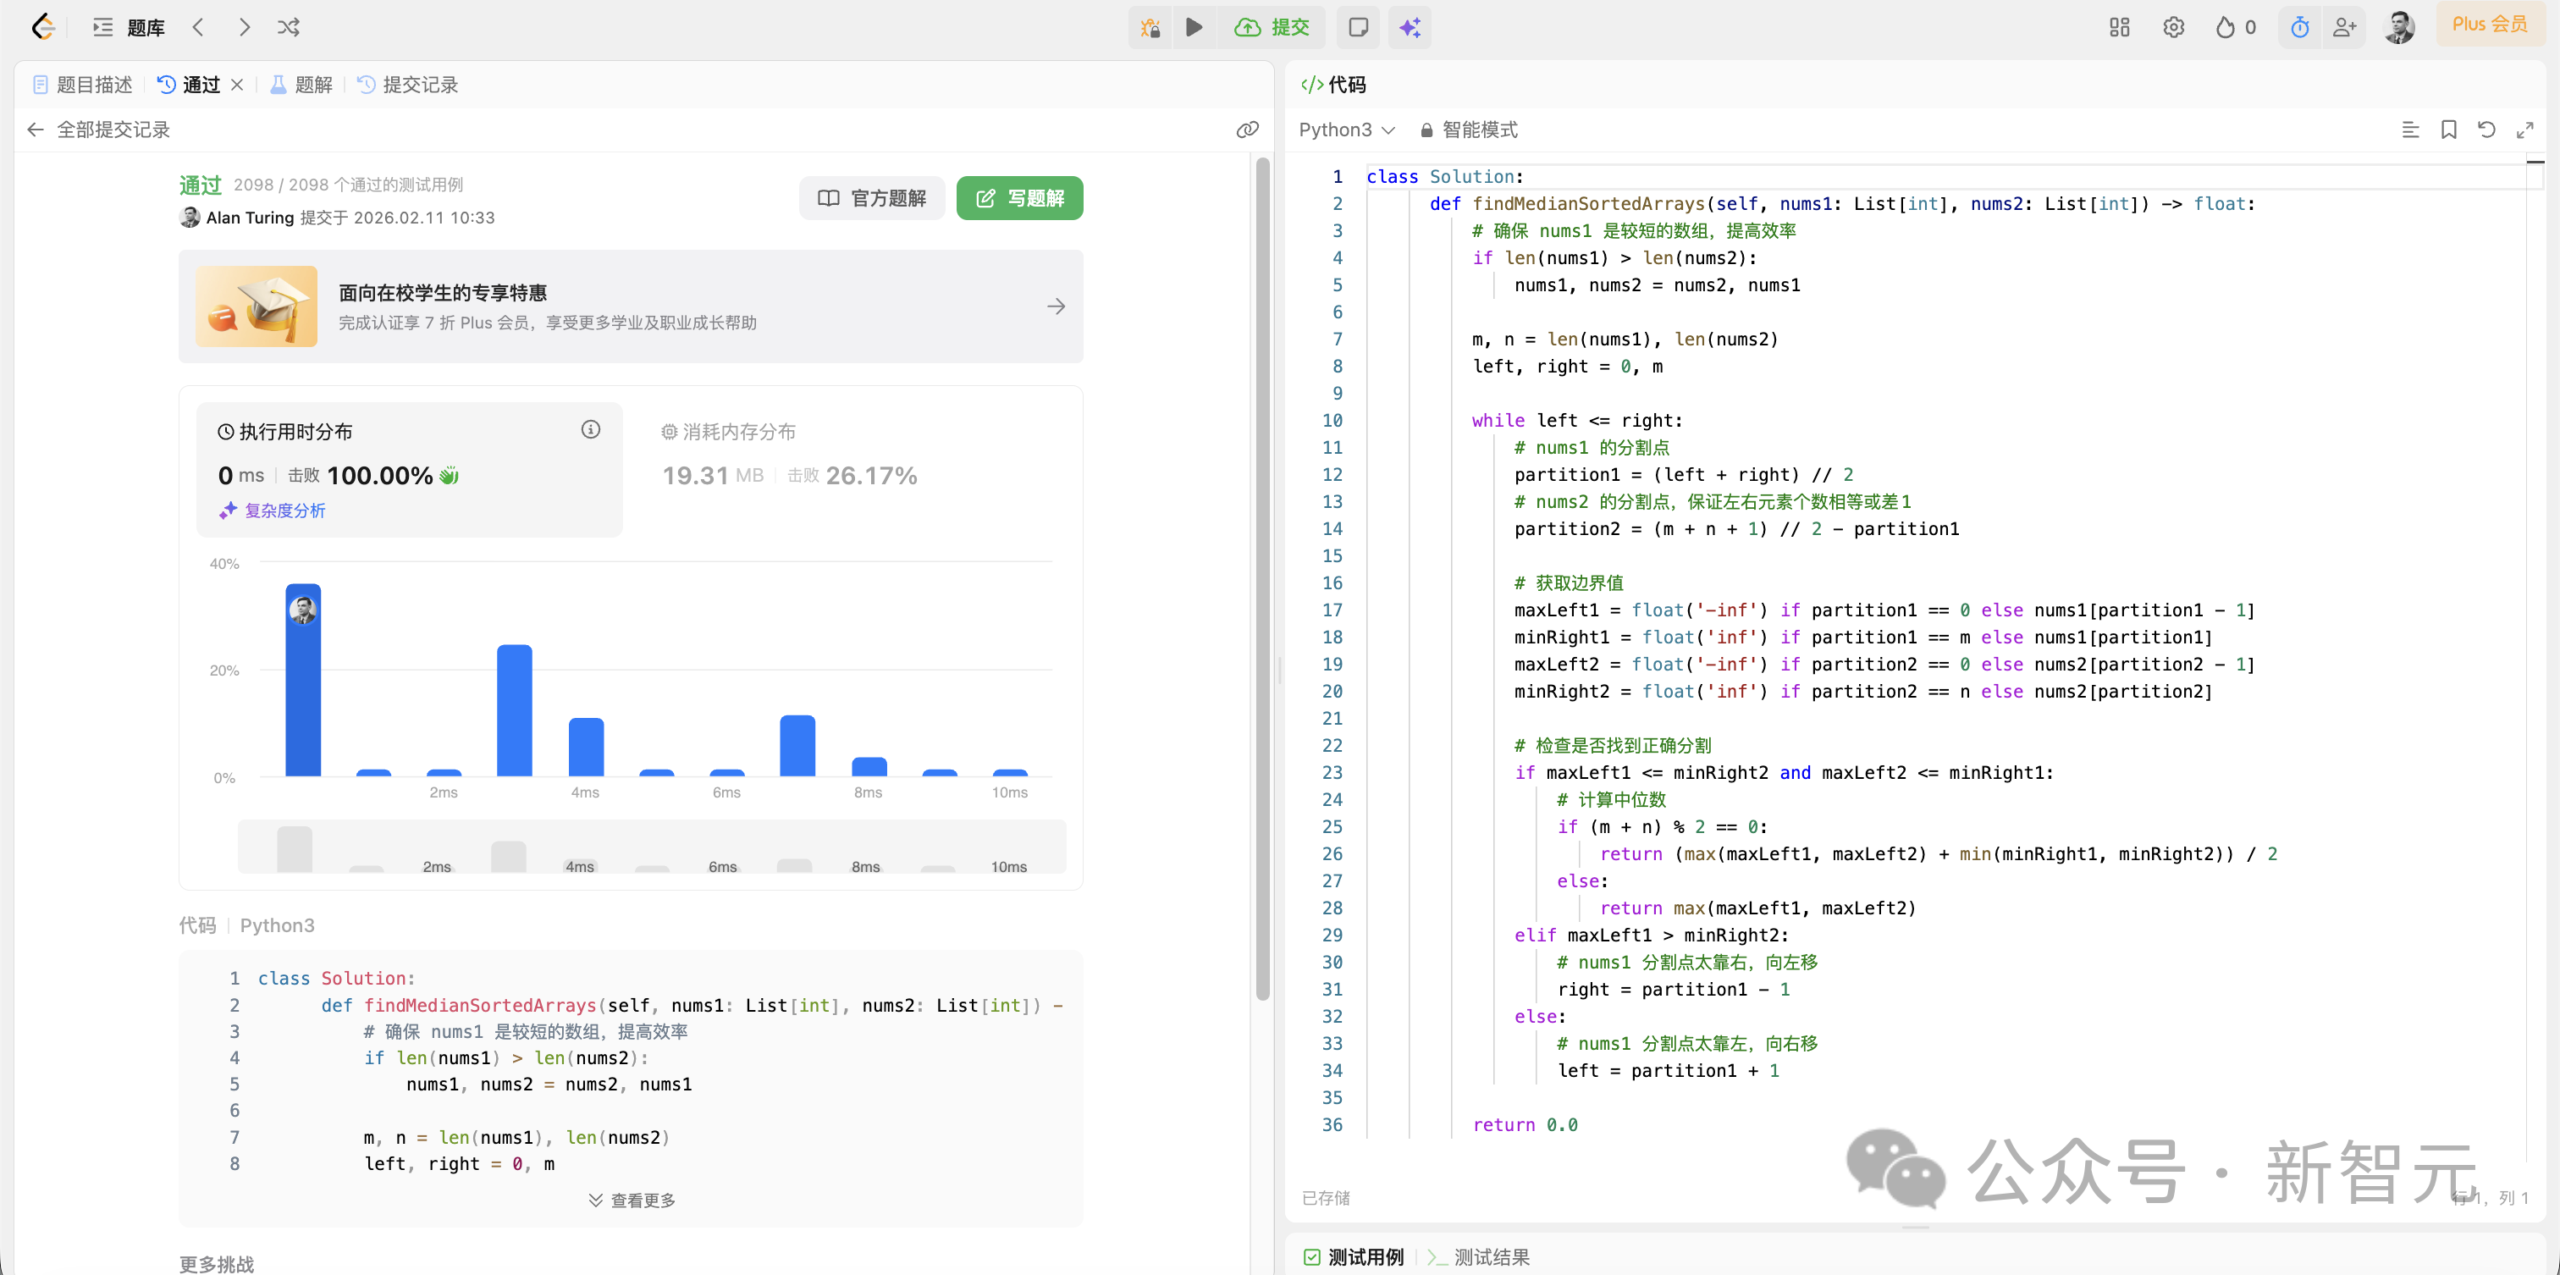Copy submission link icon
This screenshot has width=2560, height=1275.
(1247, 130)
